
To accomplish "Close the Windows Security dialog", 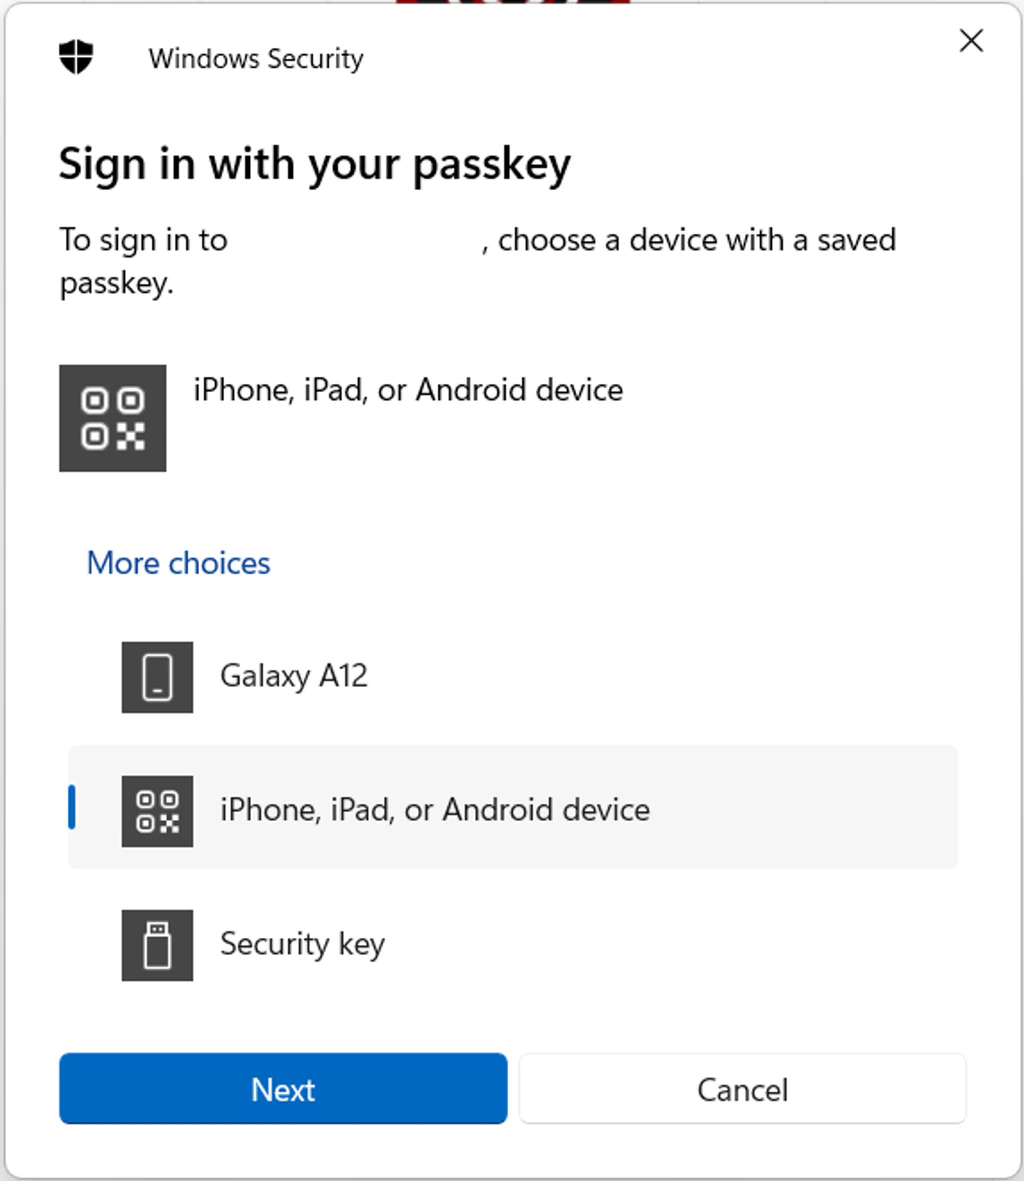I will point(969,41).
